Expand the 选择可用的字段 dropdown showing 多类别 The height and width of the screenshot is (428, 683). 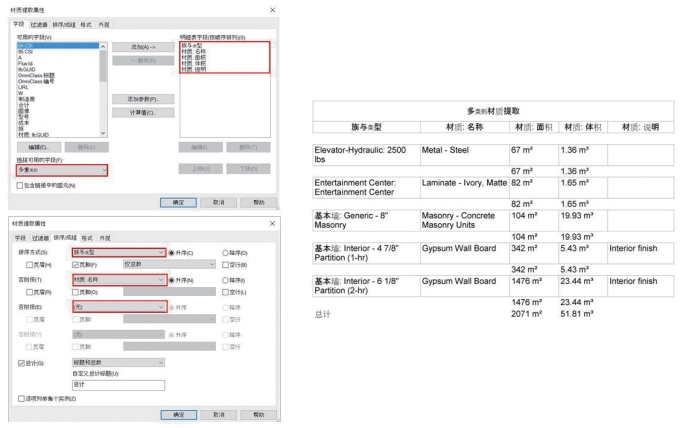pos(61,170)
